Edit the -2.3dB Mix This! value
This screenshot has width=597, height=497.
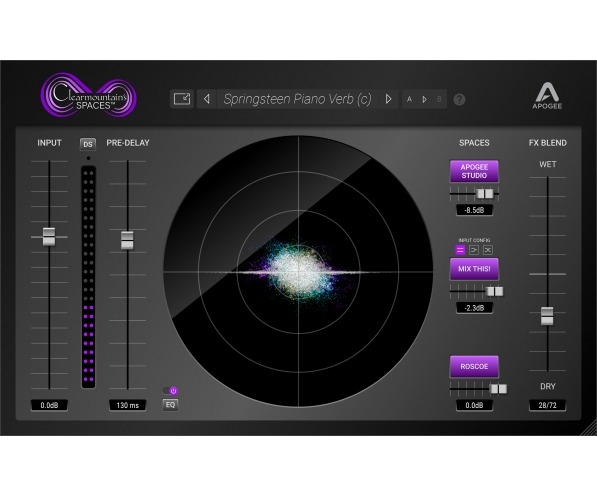coord(474,308)
